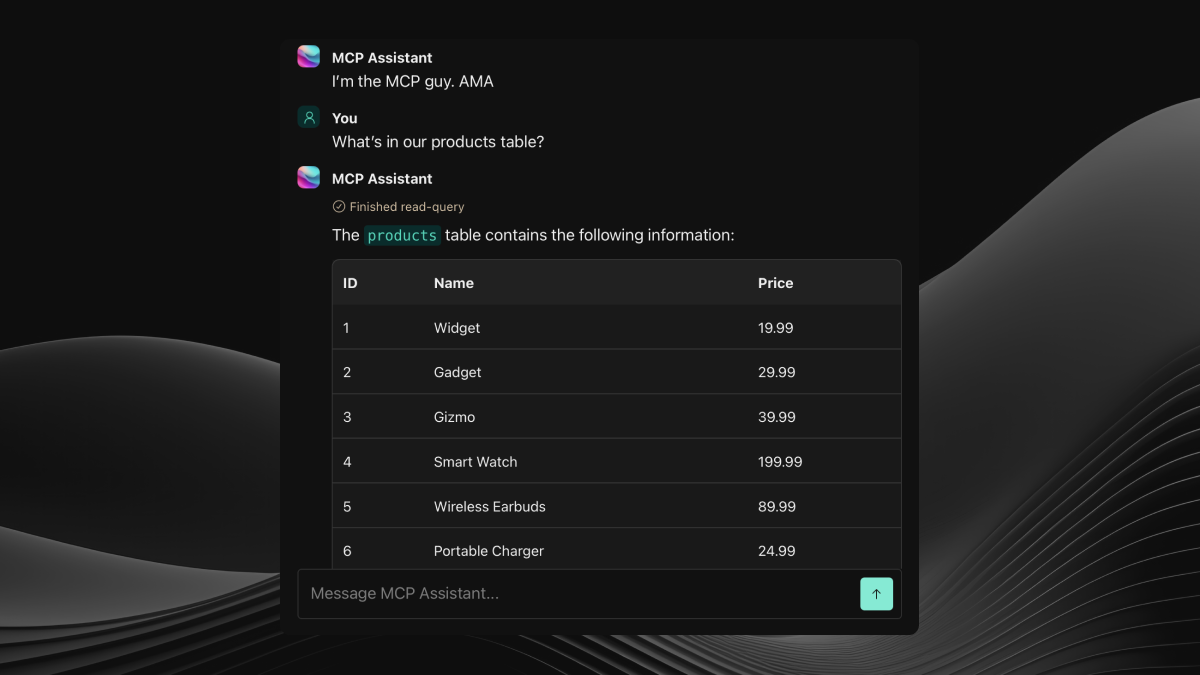1200x675 pixels.
Task: Click the Price column header
Action: [775, 283]
